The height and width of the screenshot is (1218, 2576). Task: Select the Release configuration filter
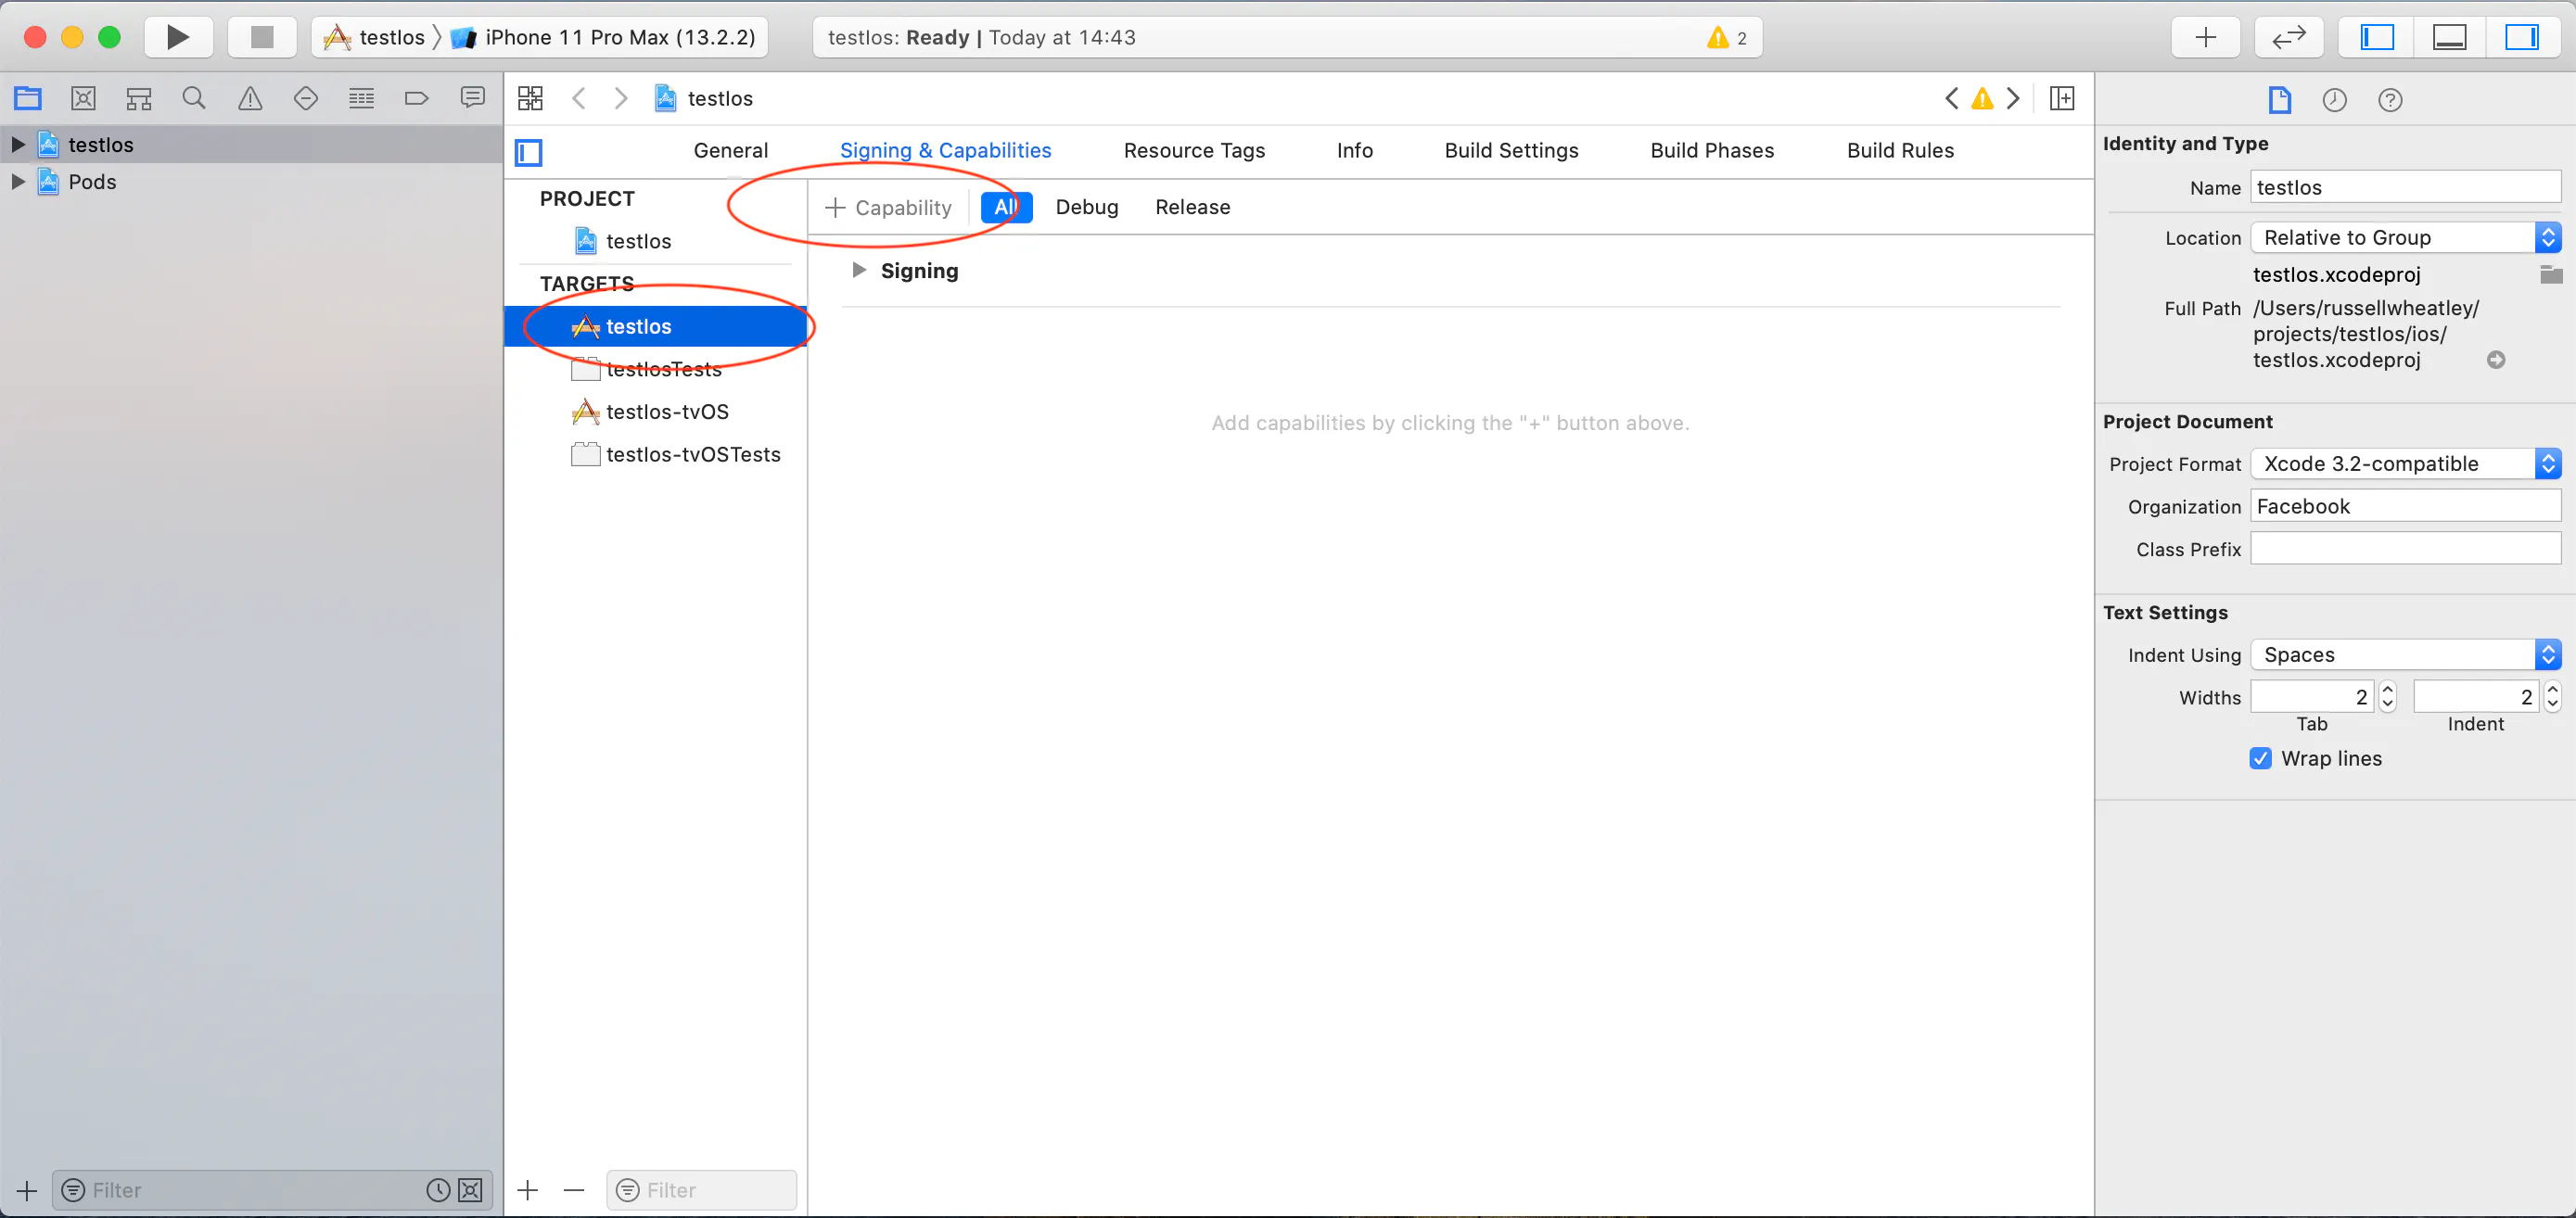pyautogui.click(x=1192, y=207)
